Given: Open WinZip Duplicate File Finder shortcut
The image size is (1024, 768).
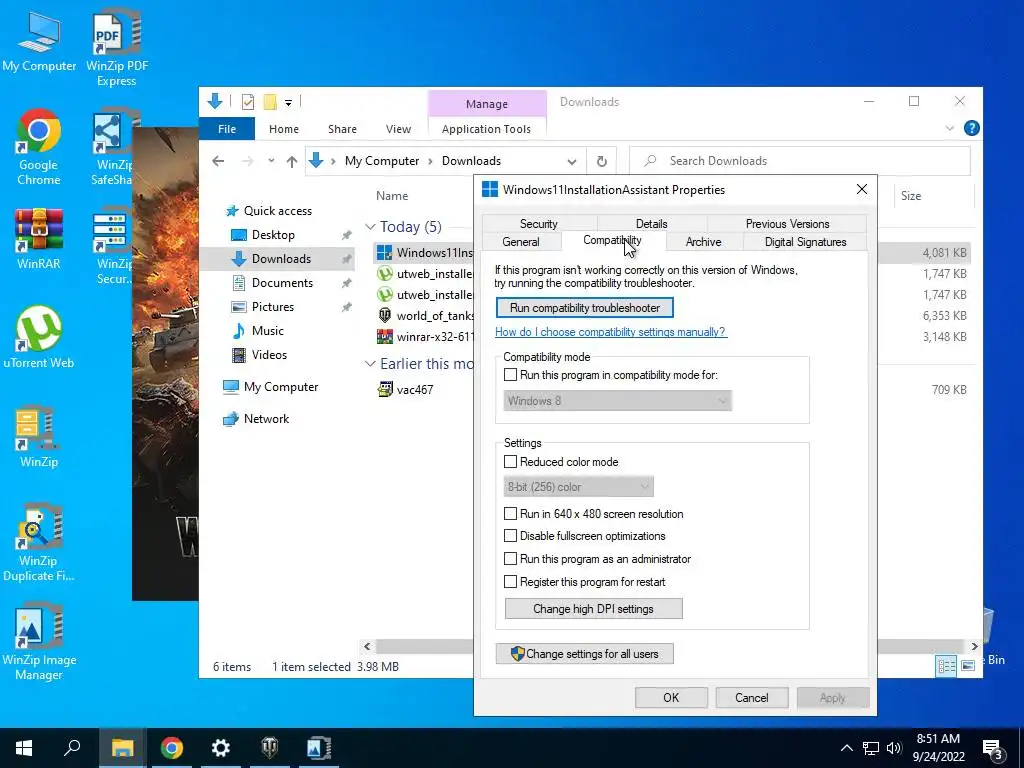Looking at the screenshot, I should (39, 542).
